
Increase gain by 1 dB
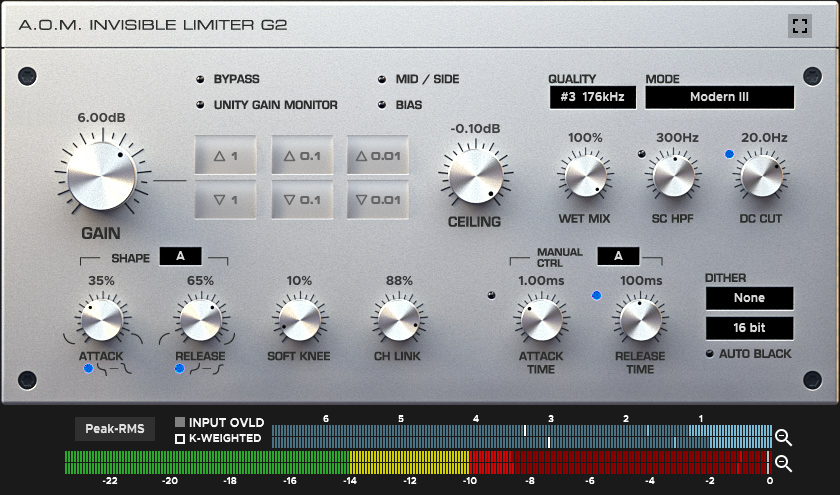[226, 155]
